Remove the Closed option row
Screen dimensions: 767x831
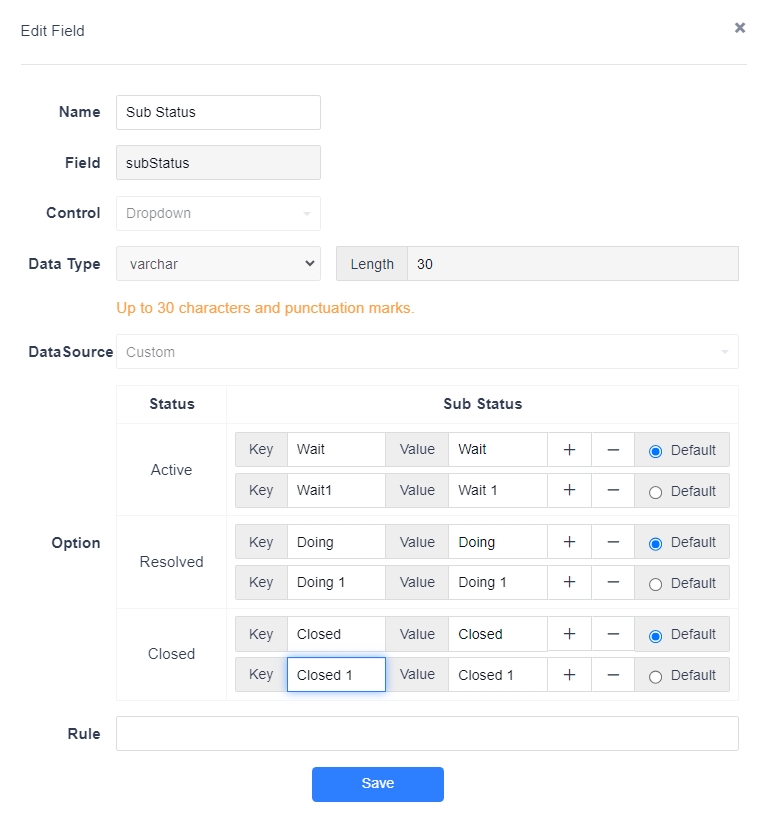(613, 634)
